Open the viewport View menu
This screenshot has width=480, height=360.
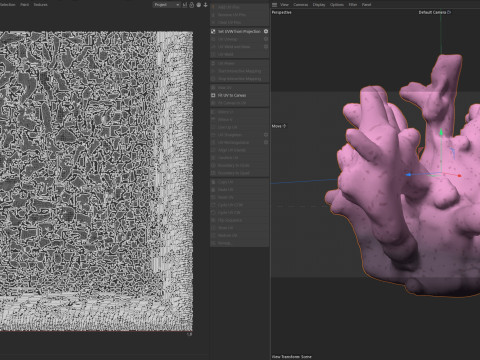pos(284,5)
